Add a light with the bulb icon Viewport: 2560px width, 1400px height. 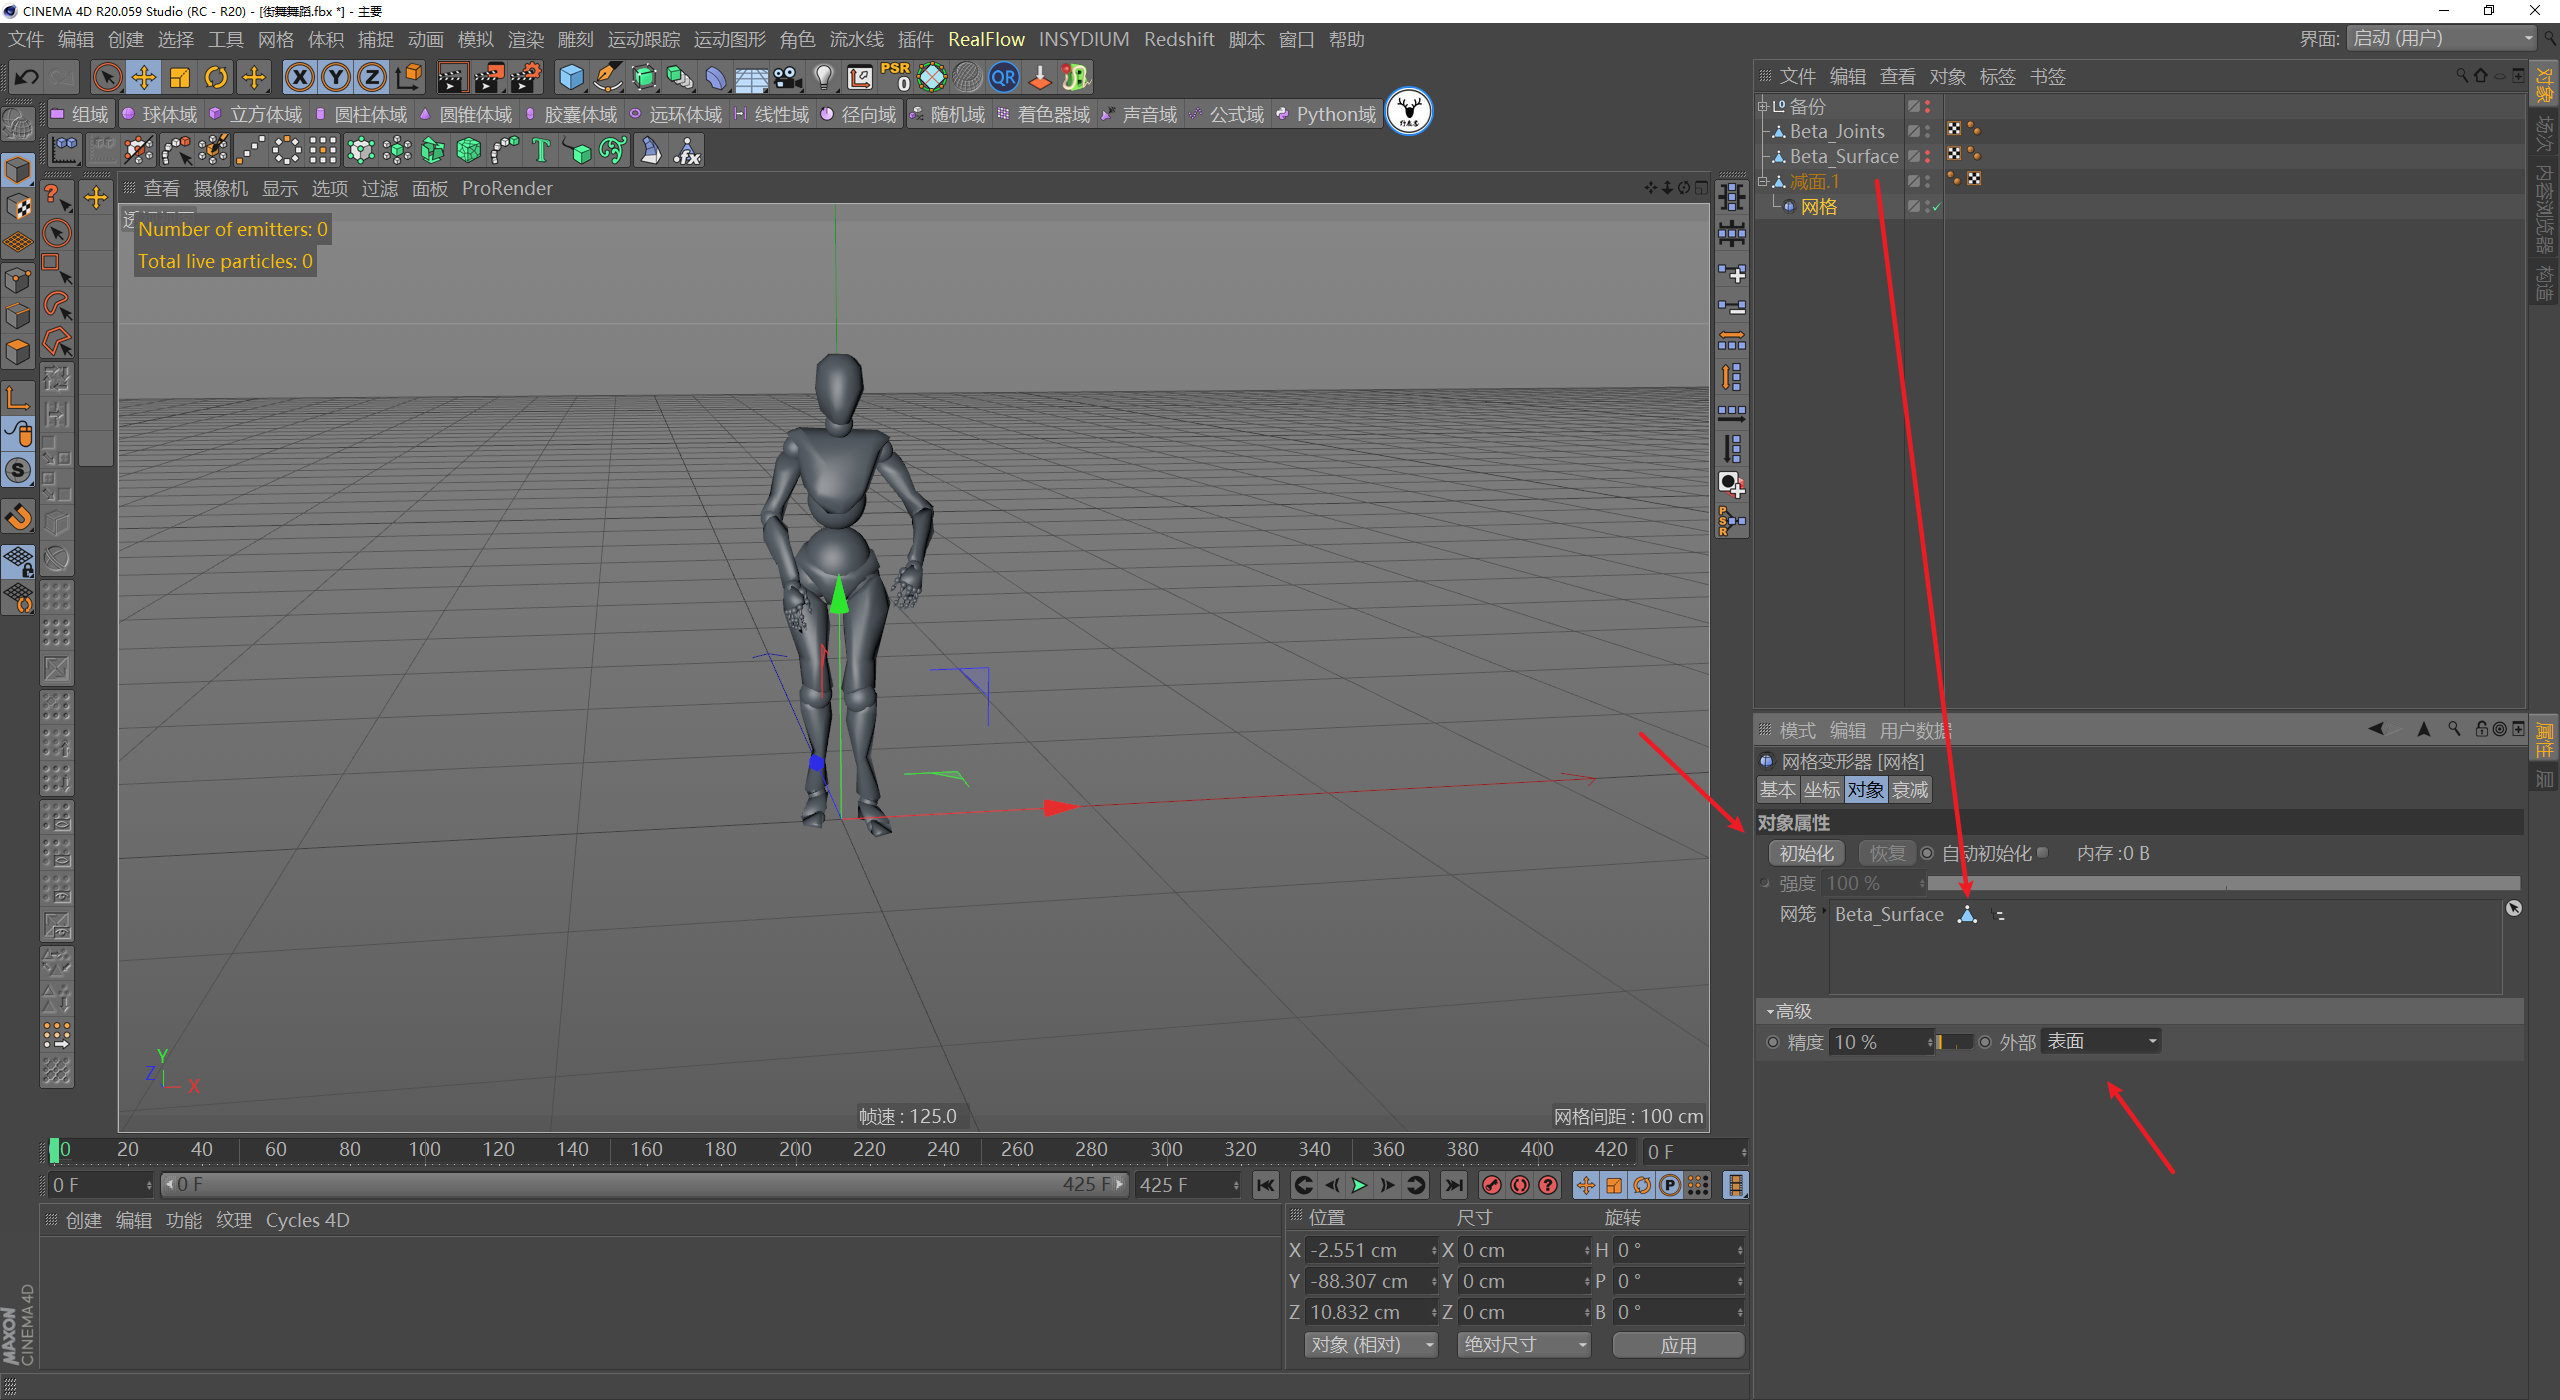(x=823, y=77)
